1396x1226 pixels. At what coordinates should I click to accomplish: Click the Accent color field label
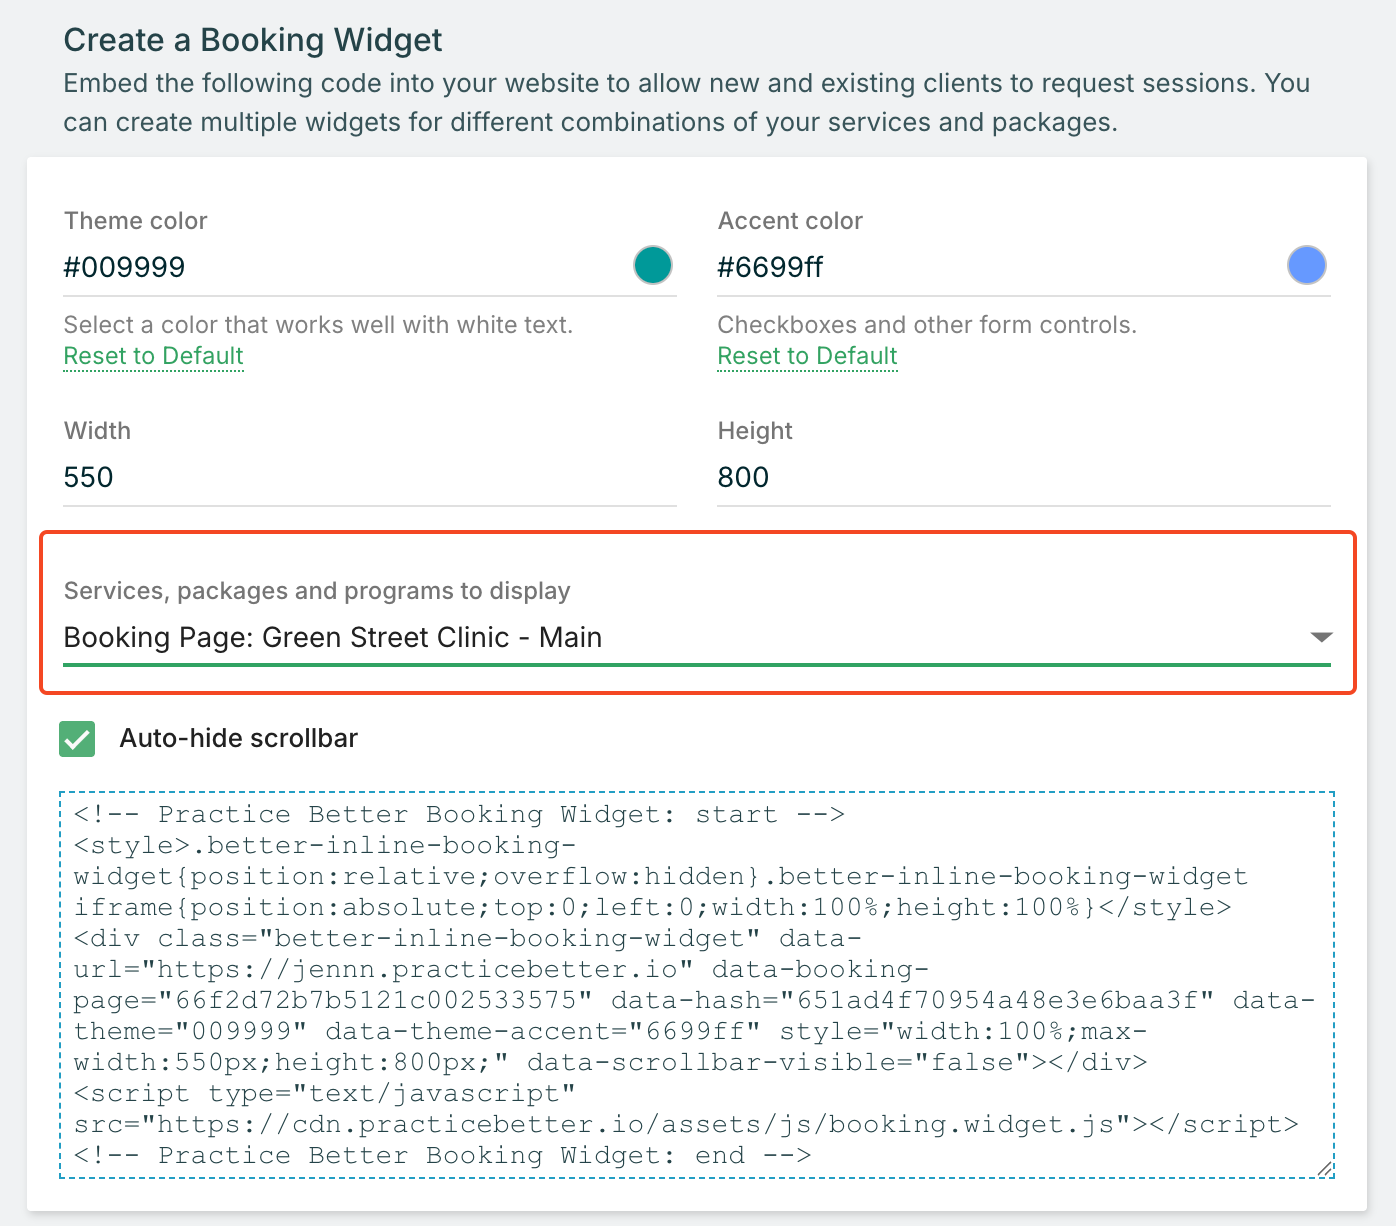pyautogui.click(x=790, y=221)
